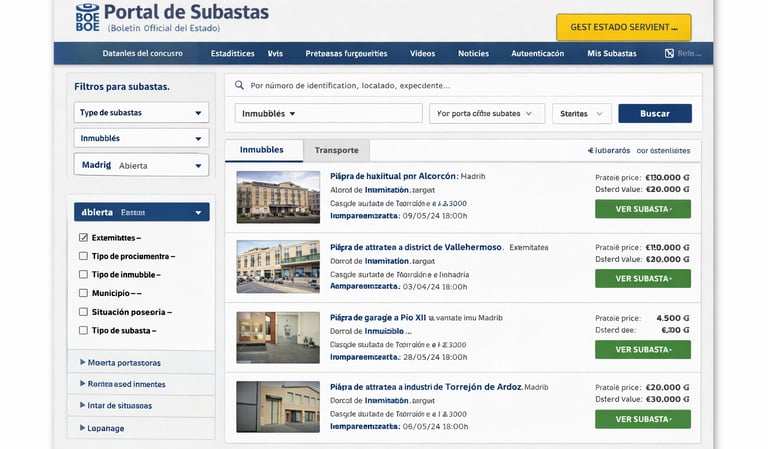The image size is (768, 449).
Task: Tick the Municipio checkbox
Action: point(83,293)
